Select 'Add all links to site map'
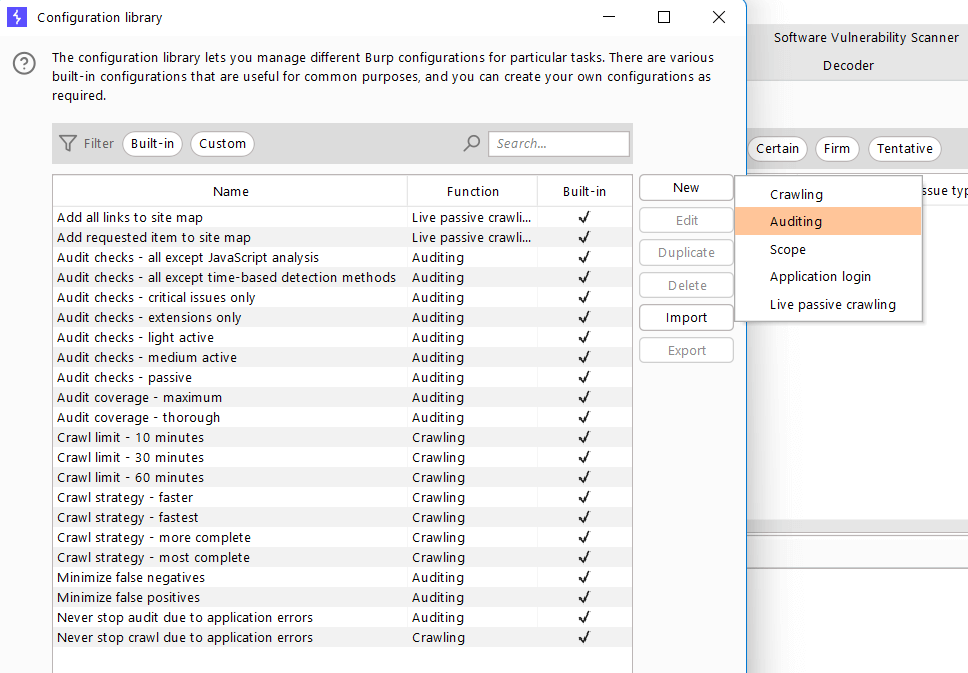The width and height of the screenshot is (968, 673). click(343, 217)
